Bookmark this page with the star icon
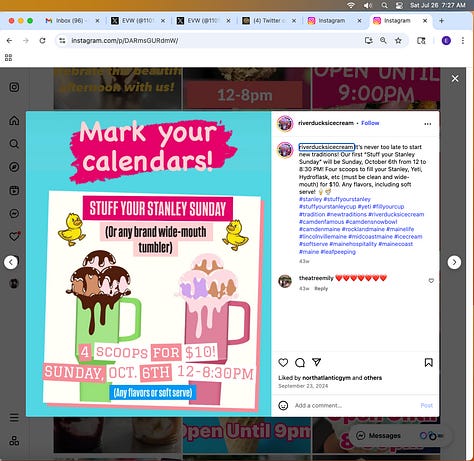This screenshot has width=474, height=461. point(398,41)
